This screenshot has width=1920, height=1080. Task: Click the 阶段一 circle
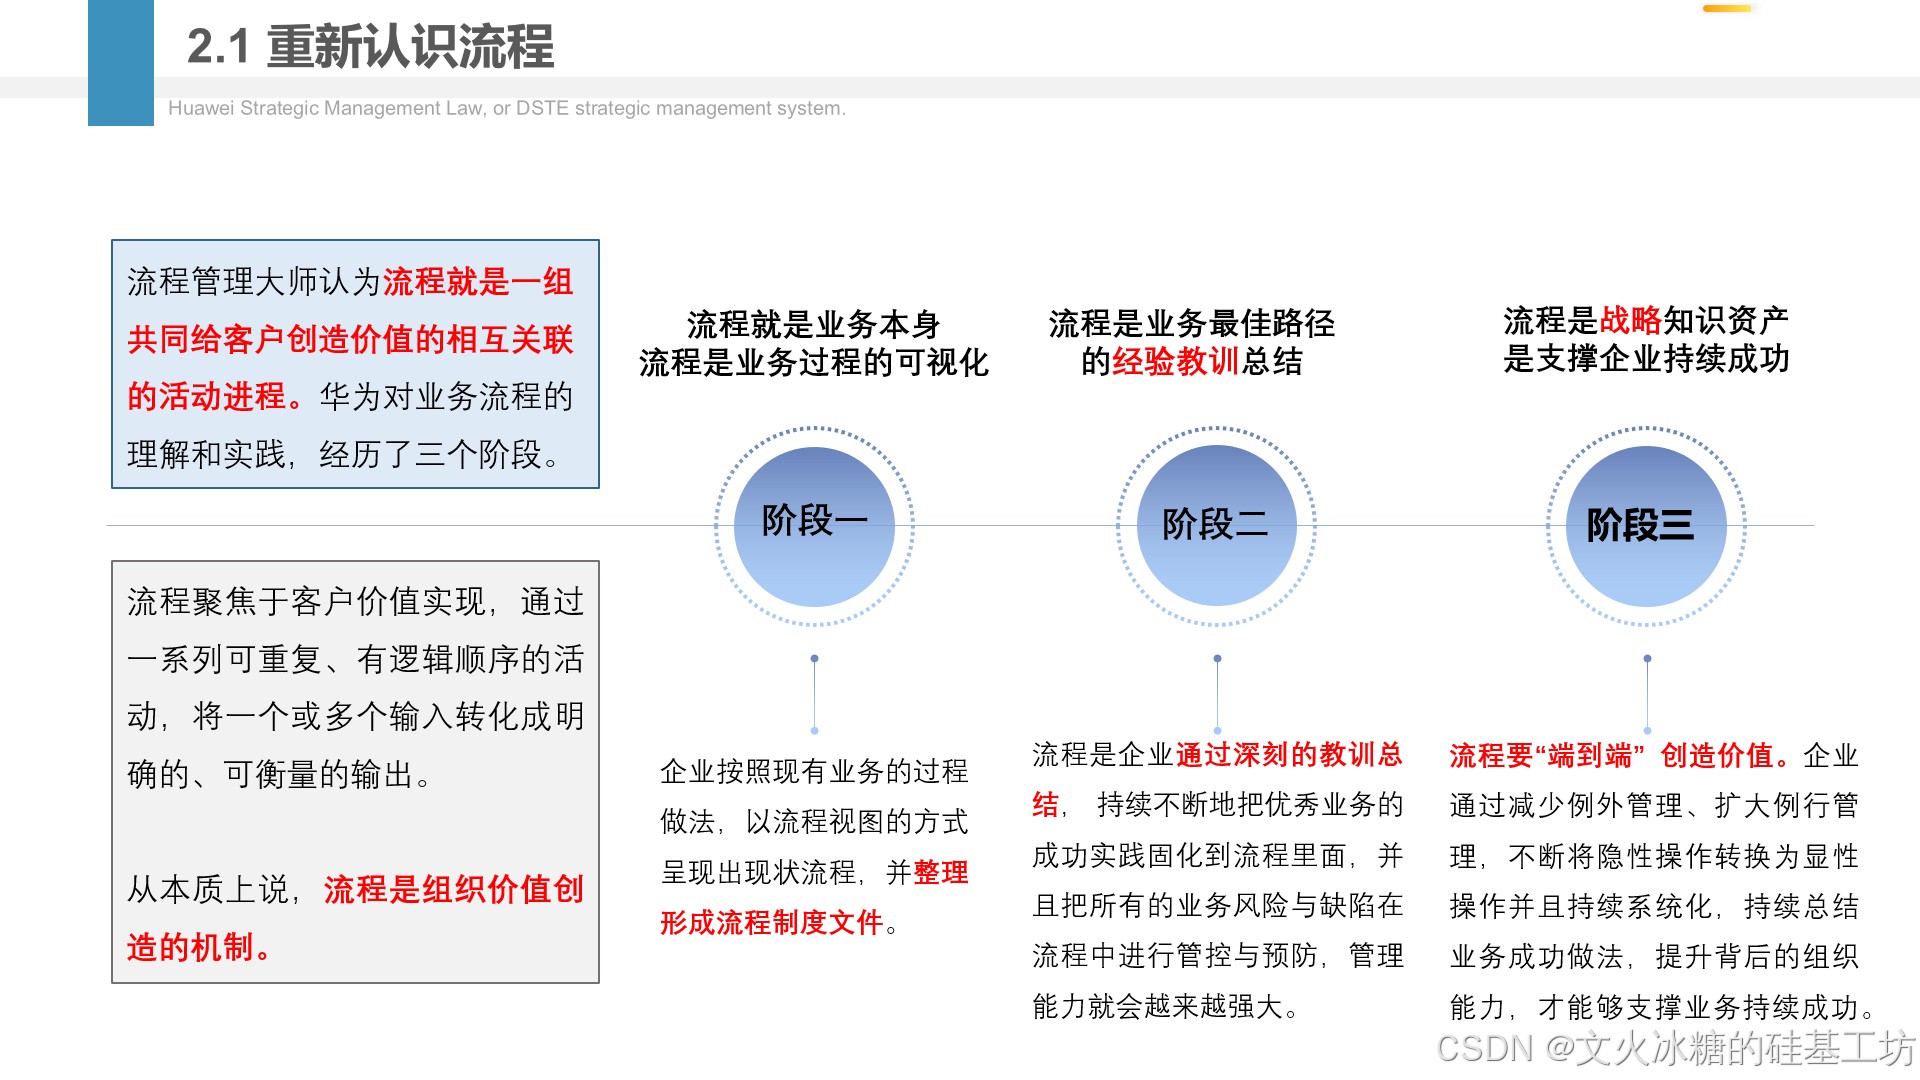814,526
